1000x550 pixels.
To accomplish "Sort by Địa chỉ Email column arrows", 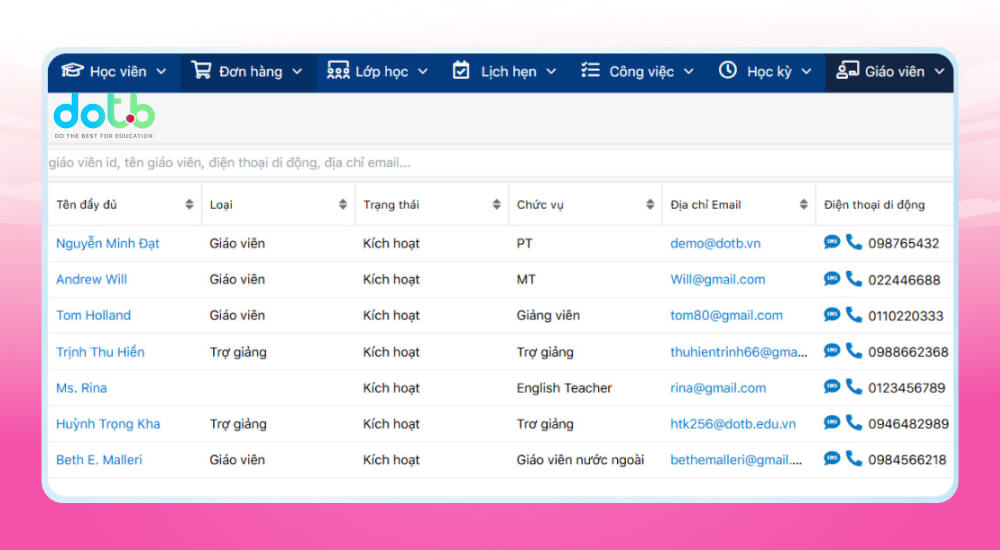I will pyautogui.click(x=804, y=204).
